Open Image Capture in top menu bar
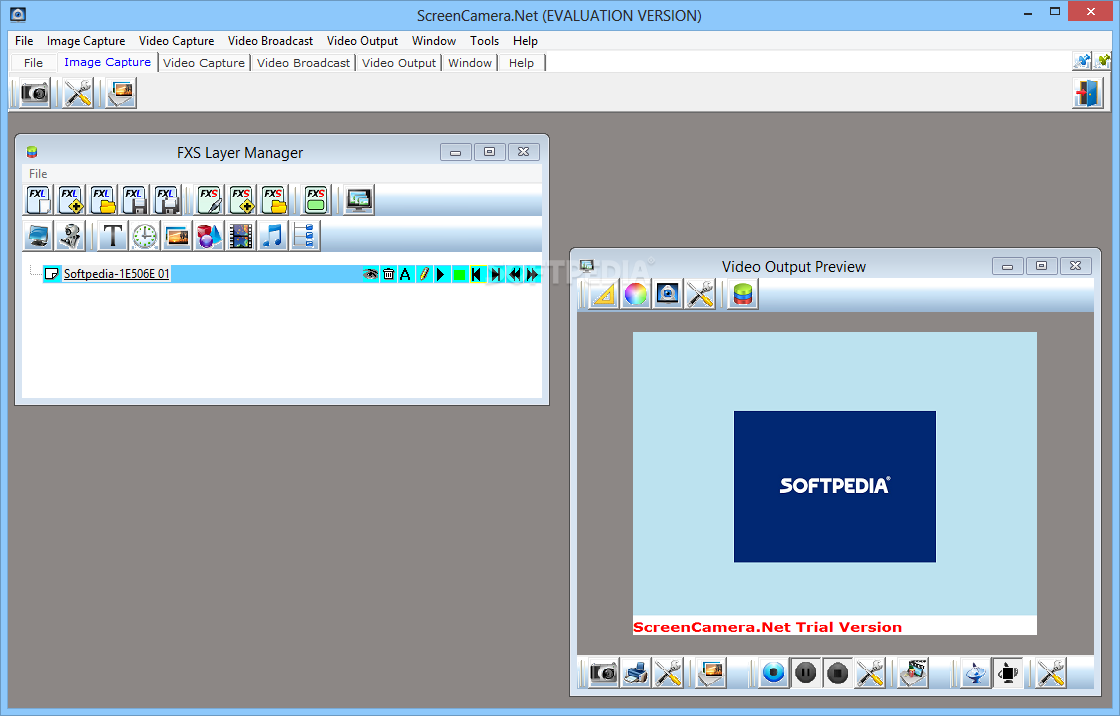The height and width of the screenshot is (716, 1120). 86,41
